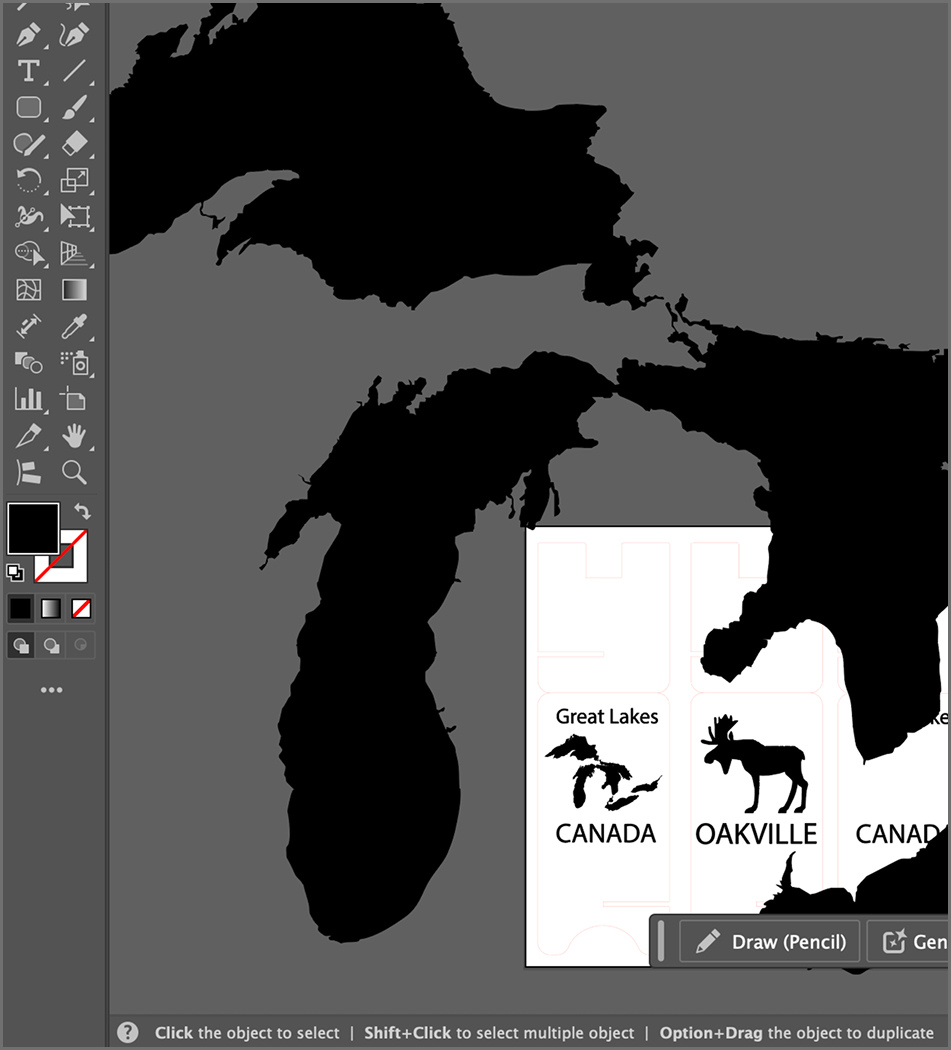Viewport: 951px width, 1050px height.
Task: Select the Rotate tool
Action: [x=28, y=180]
